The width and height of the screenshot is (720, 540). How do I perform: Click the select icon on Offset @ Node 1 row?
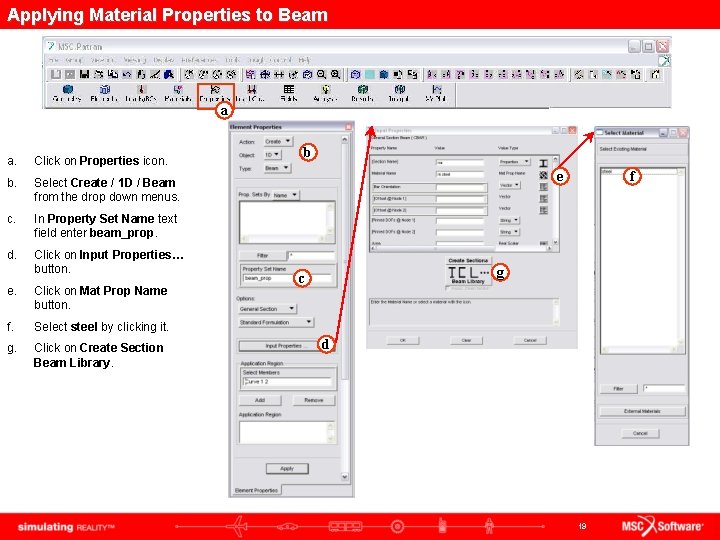(x=543, y=198)
